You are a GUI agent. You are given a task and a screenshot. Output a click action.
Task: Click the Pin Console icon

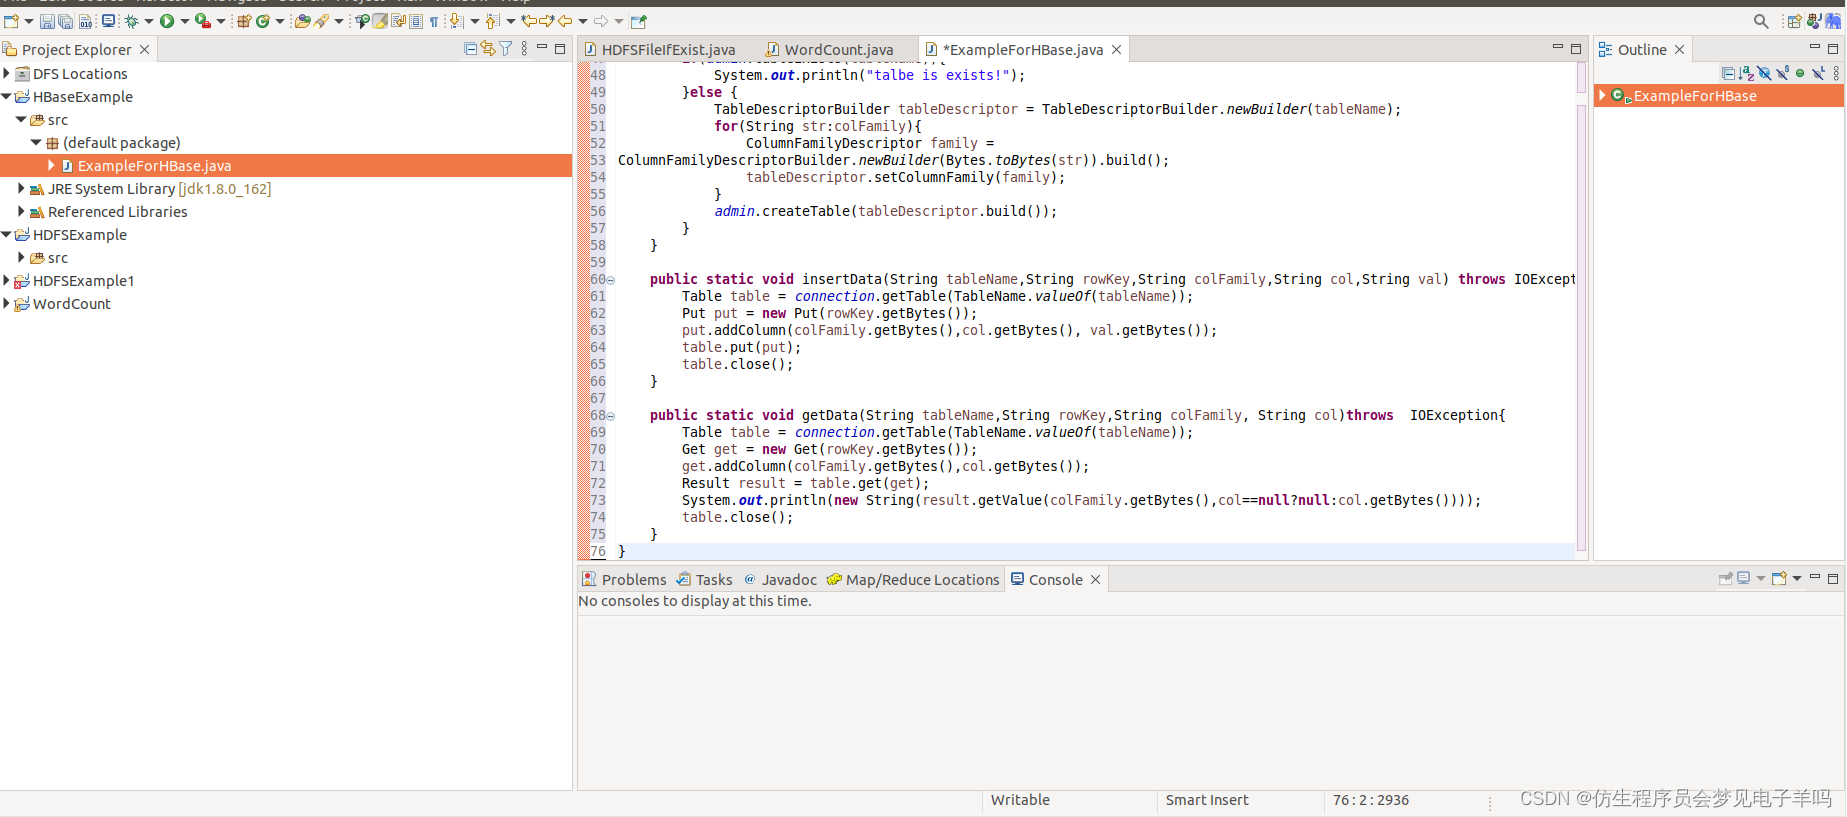pyautogui.click(x=1725, y=579)
